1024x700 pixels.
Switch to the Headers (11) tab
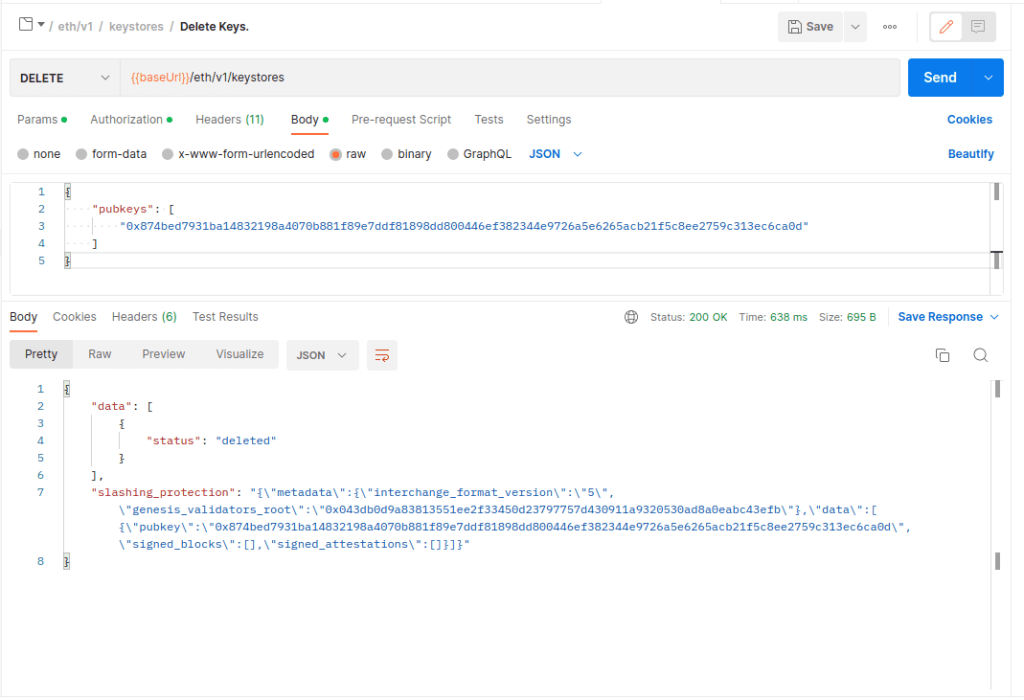click(x=229, y=119)
